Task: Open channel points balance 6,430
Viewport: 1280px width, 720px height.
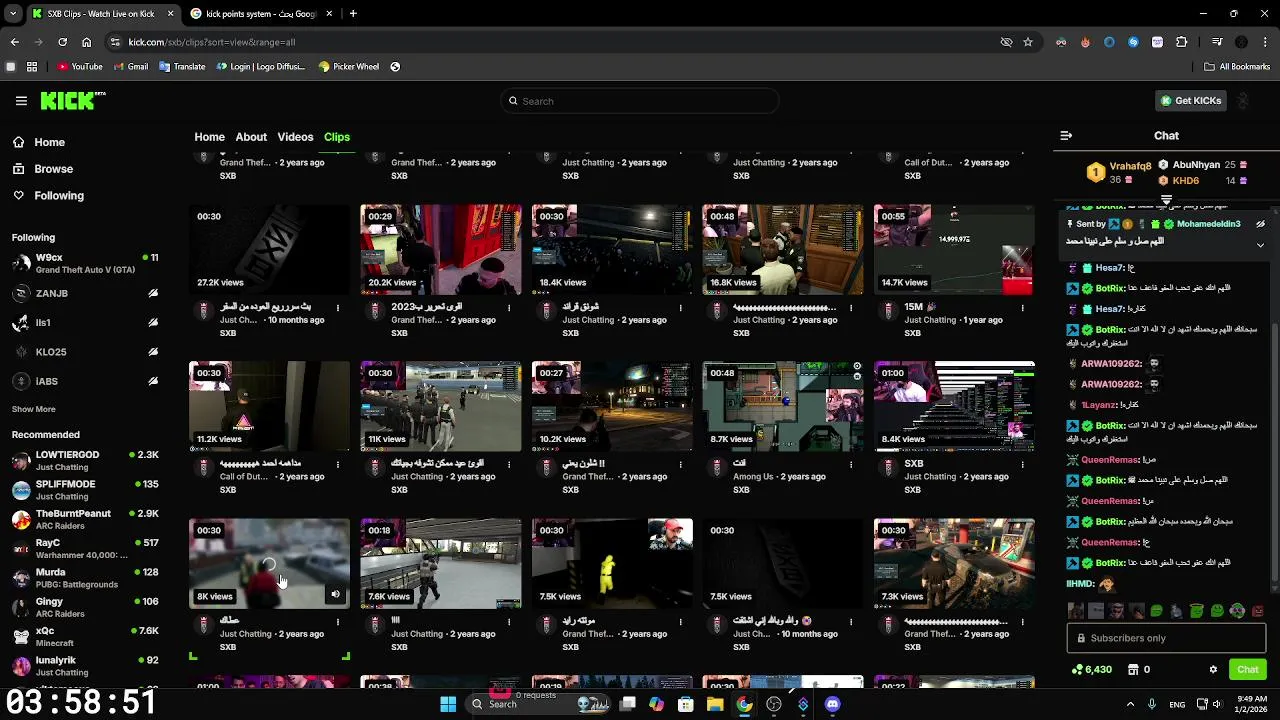Action: click(x=1092, y=670)
